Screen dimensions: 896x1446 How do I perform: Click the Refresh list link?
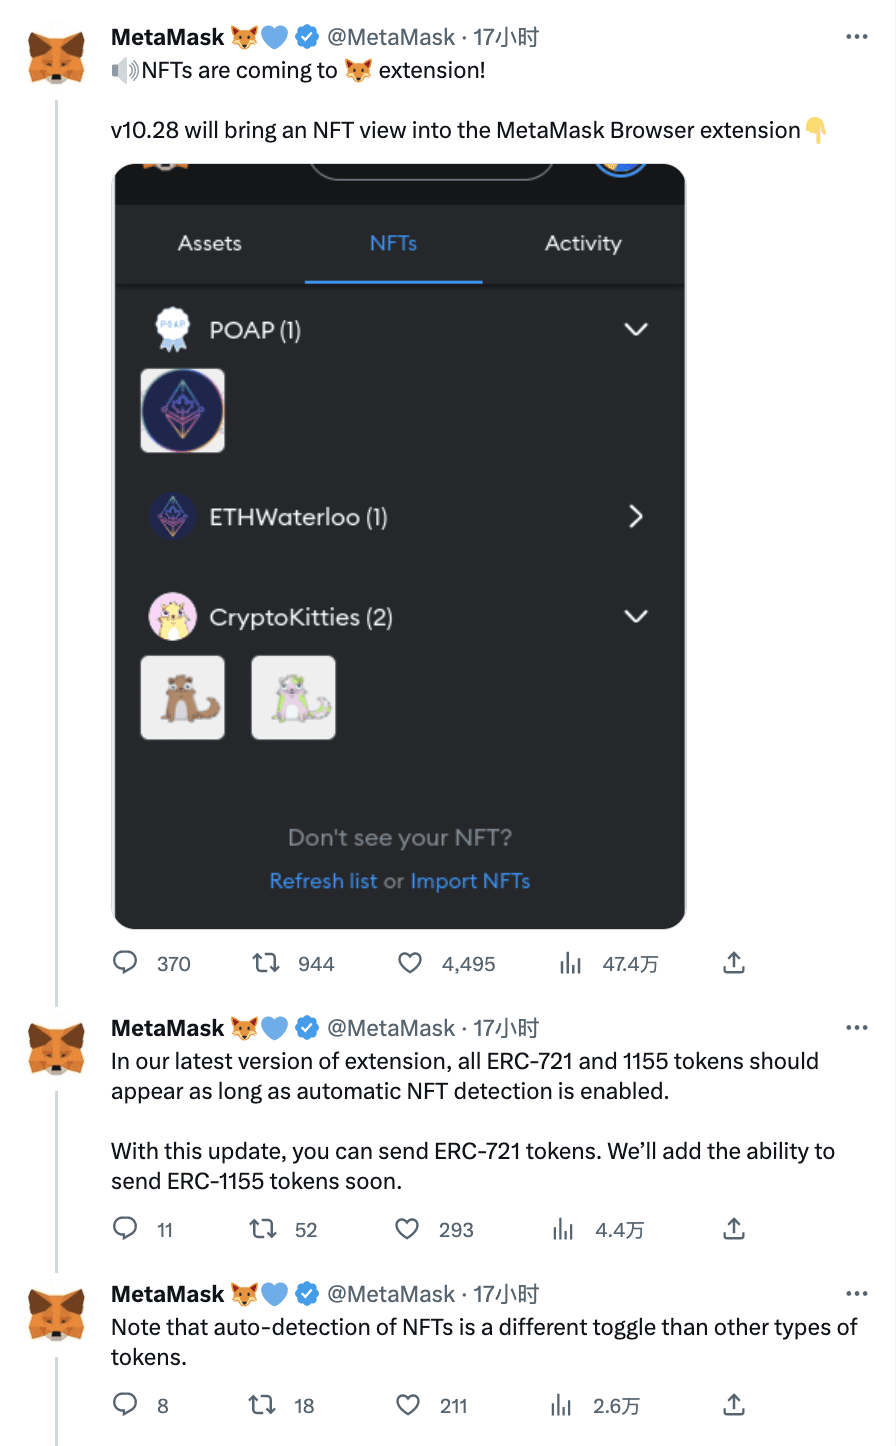pos(322,880)
